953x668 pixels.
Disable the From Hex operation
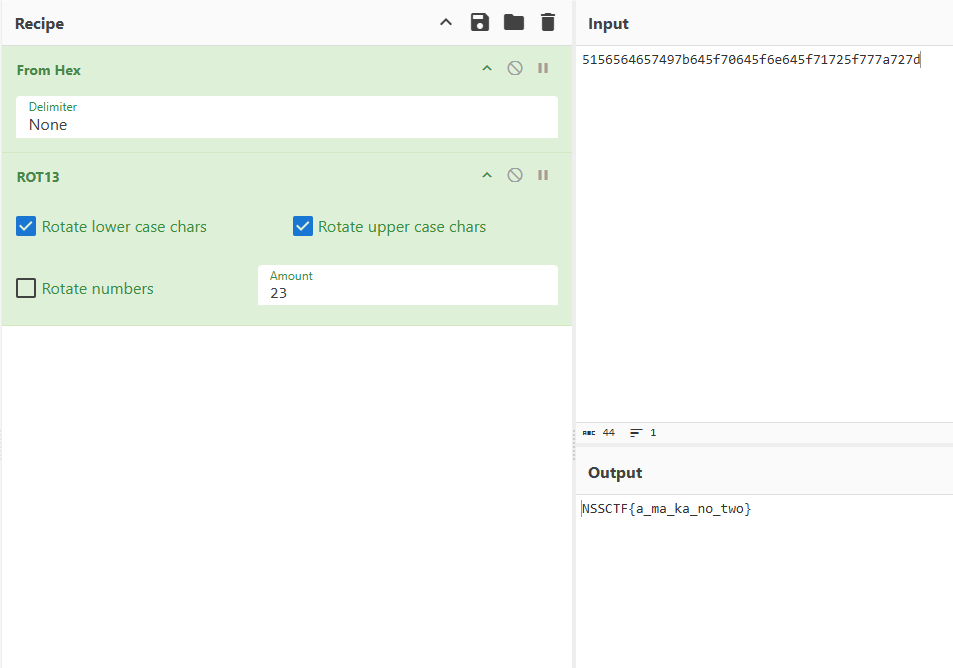tap(515, 69)
